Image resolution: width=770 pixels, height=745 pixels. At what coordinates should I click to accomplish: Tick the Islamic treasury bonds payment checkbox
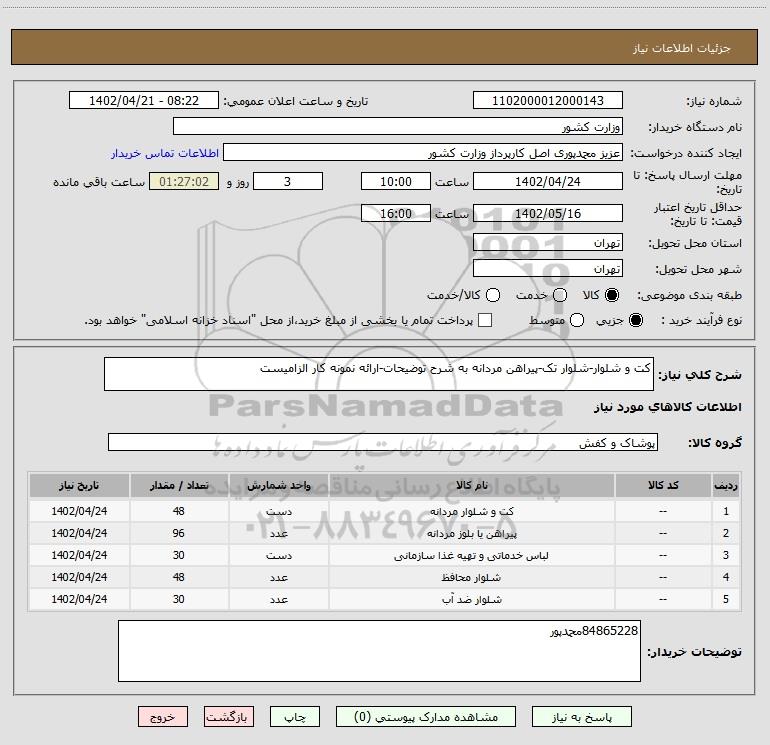tap(485, 320)
